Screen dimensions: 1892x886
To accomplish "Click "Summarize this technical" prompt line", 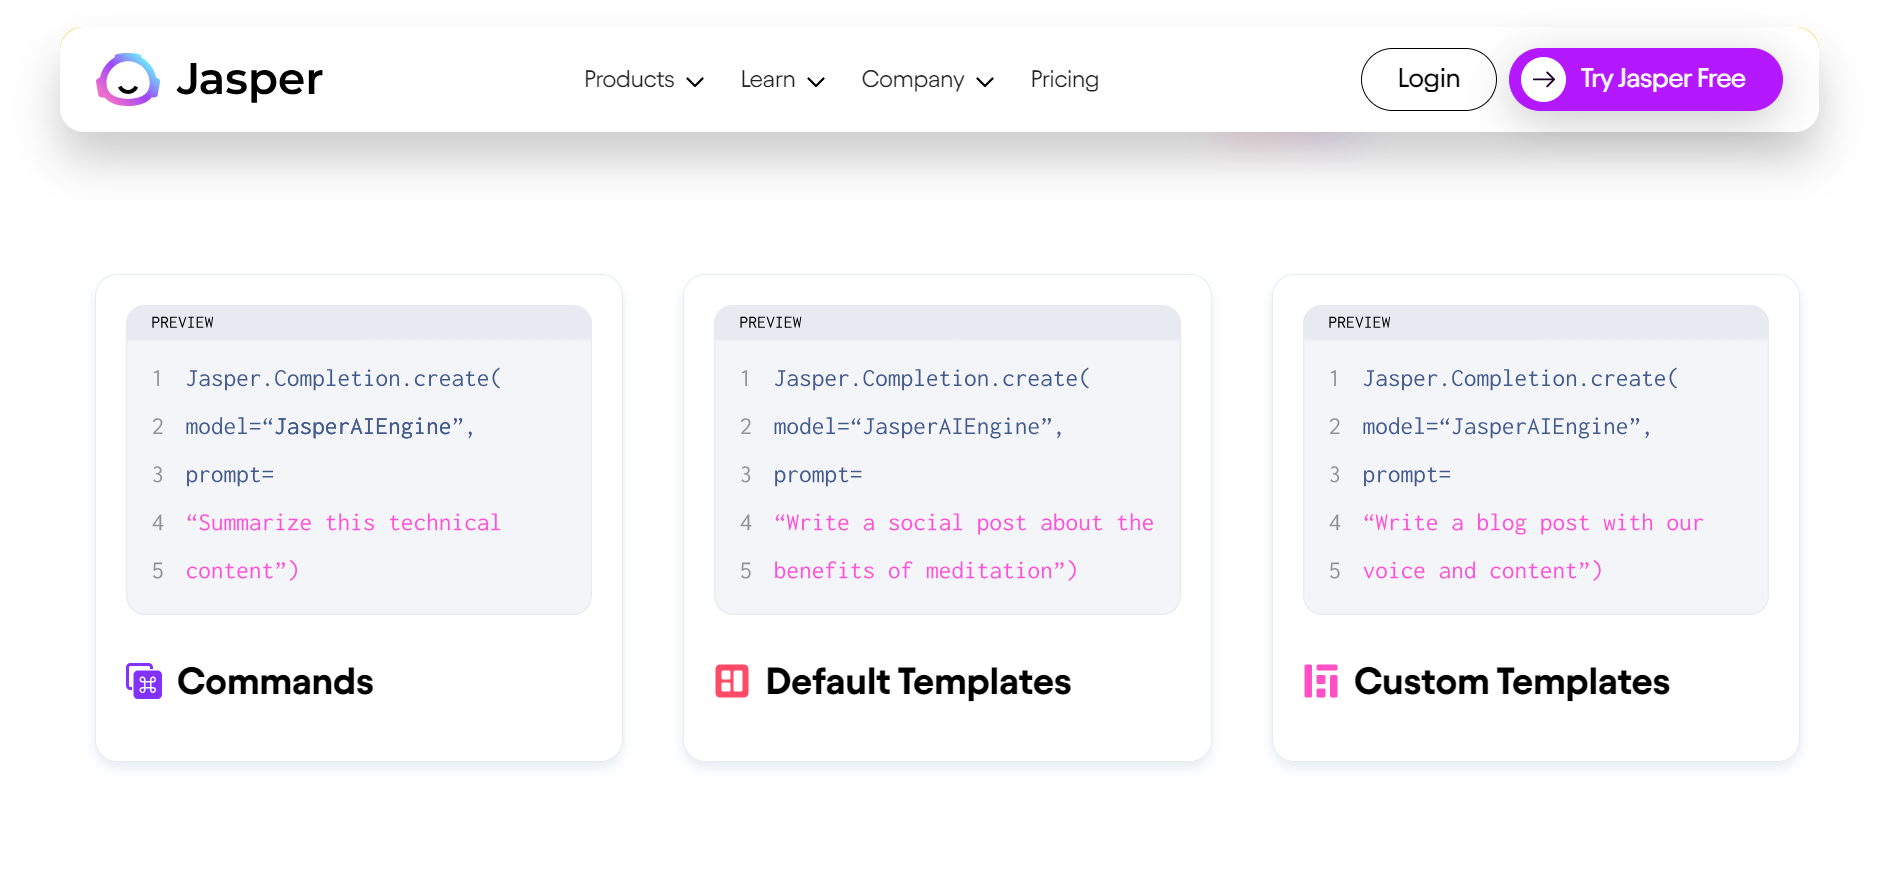I will point(343,523).
